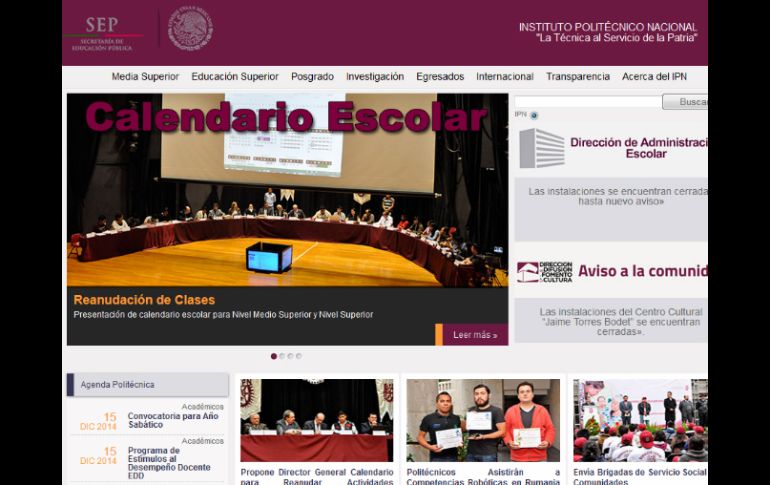Open the Propone Director General news photo
Viewport: 770px width, 485px height.
(x=316, y=420)
